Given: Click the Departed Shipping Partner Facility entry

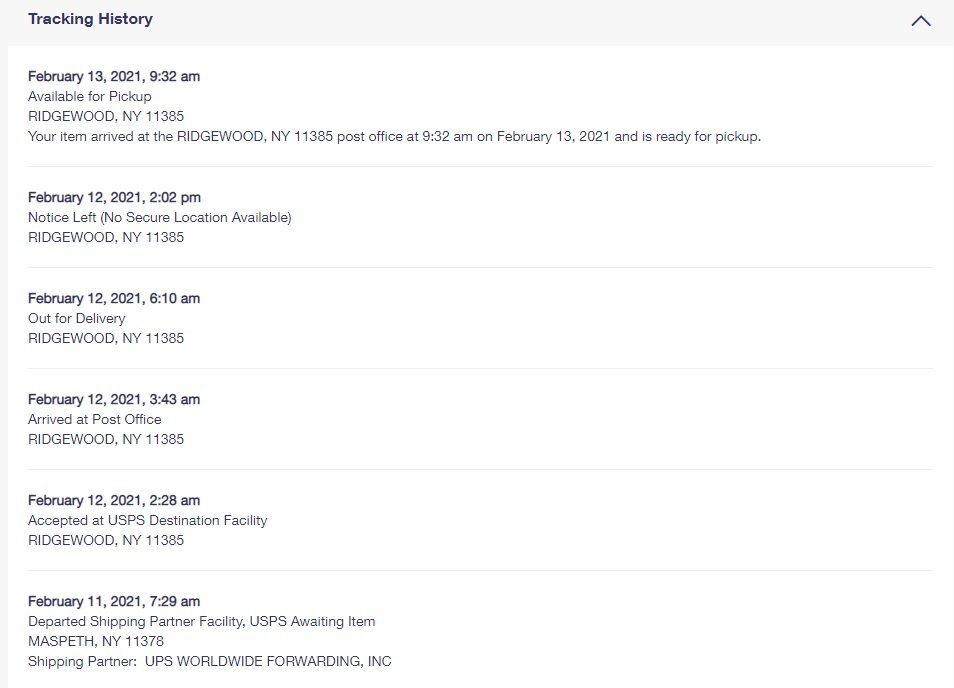Looking at the screenshot, I should click(201, 621).
